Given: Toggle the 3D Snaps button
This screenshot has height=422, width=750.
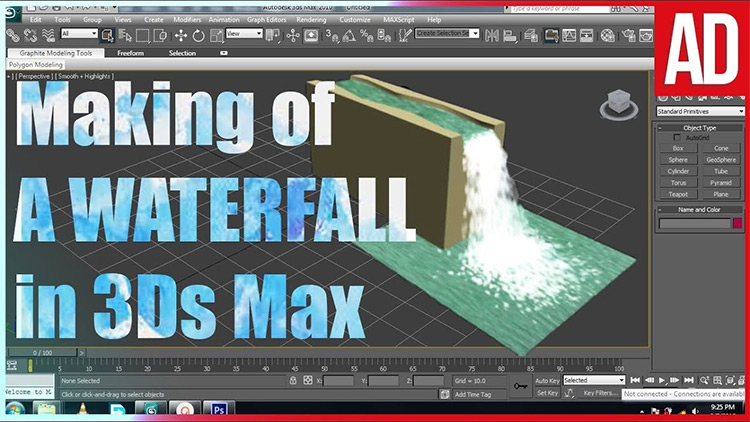Looking at the screenshot, I should pos(331,35).
